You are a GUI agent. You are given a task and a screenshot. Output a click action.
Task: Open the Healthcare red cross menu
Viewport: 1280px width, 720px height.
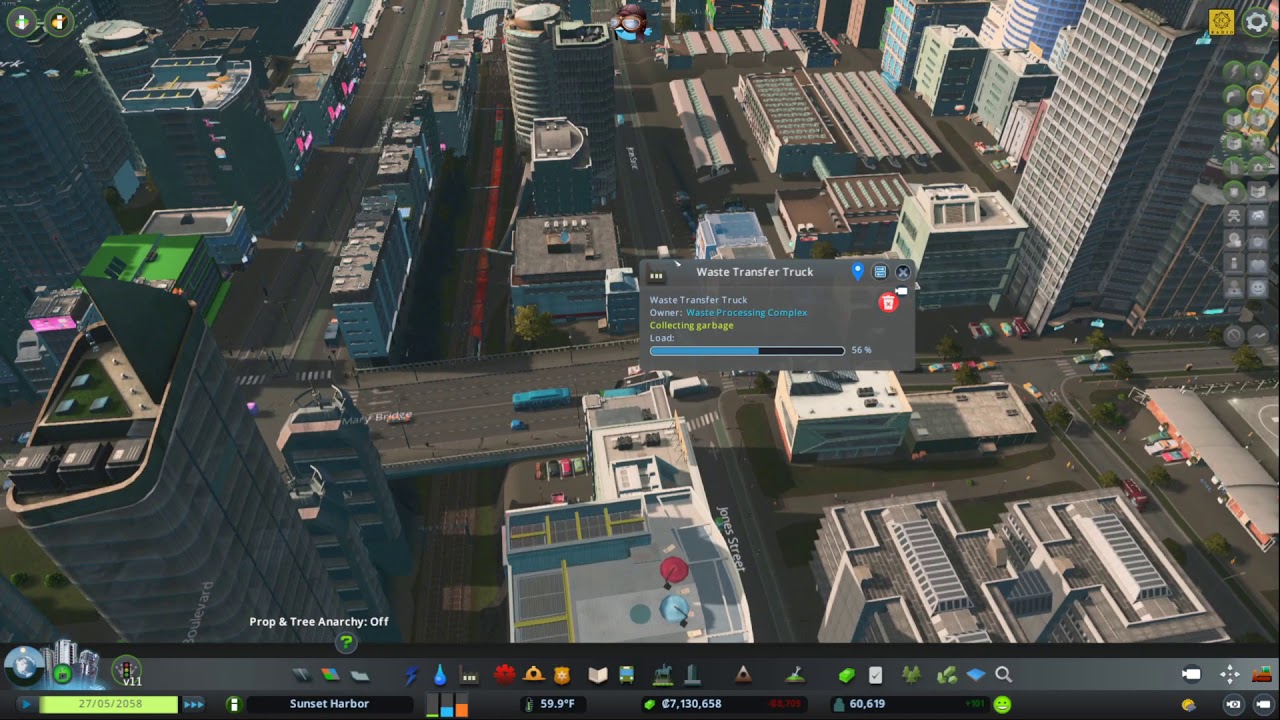tap(504, 675)
